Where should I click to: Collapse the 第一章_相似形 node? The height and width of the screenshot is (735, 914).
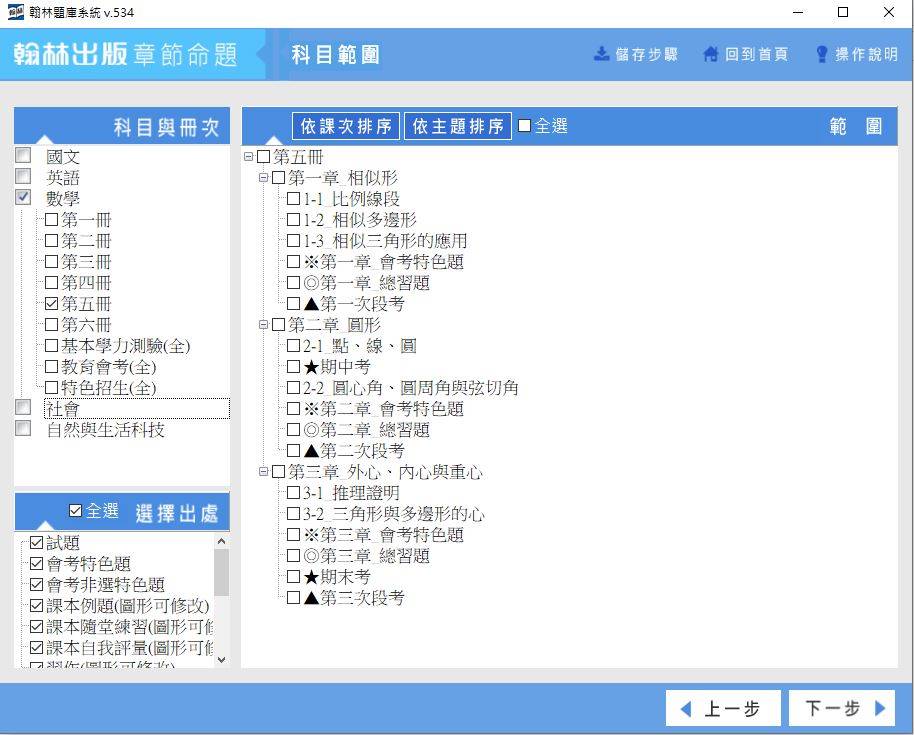coord(263,178)
